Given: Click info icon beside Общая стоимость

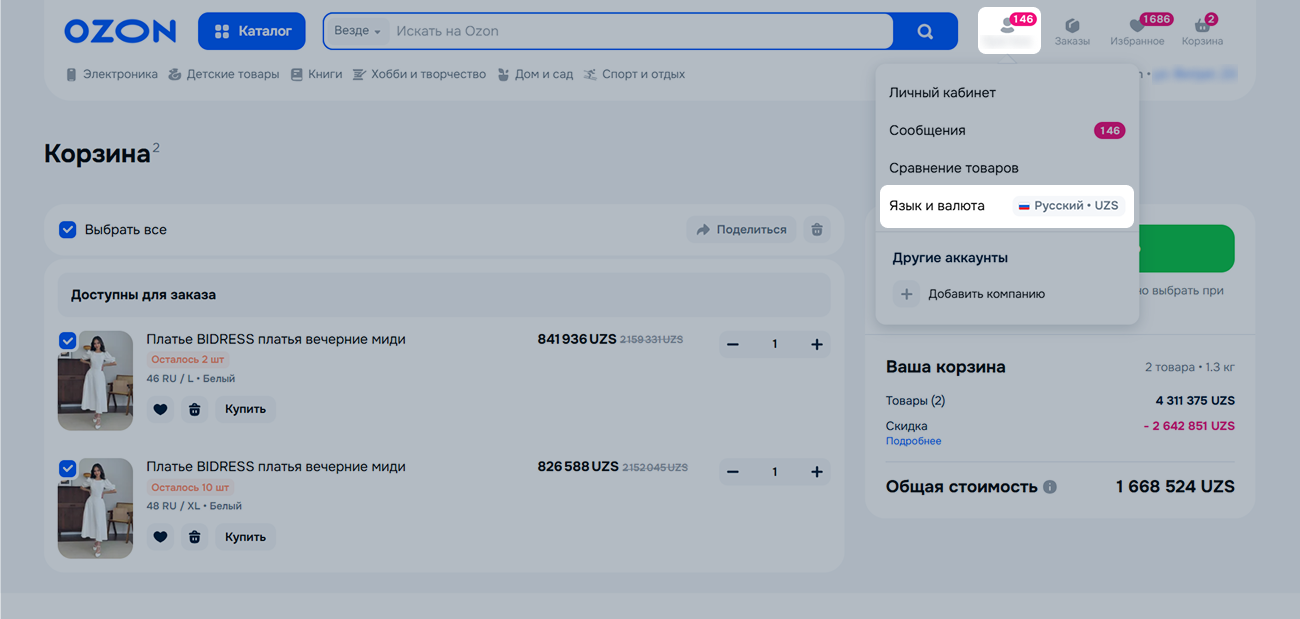Looking at the screenshot, I should [1050, 487].
